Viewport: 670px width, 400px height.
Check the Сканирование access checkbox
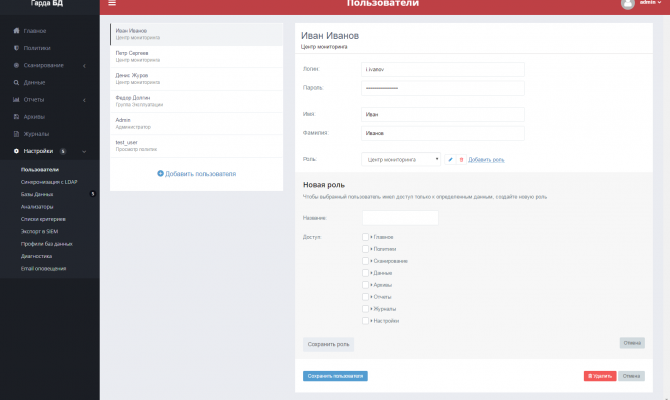click(x=365, y=261)
